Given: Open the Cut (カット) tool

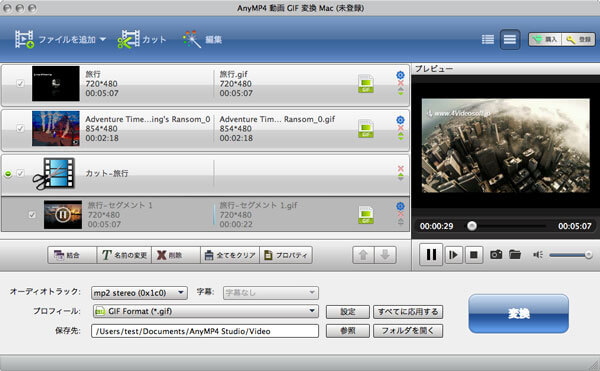Looking at the screenshot, I should [x=142, y=39].
